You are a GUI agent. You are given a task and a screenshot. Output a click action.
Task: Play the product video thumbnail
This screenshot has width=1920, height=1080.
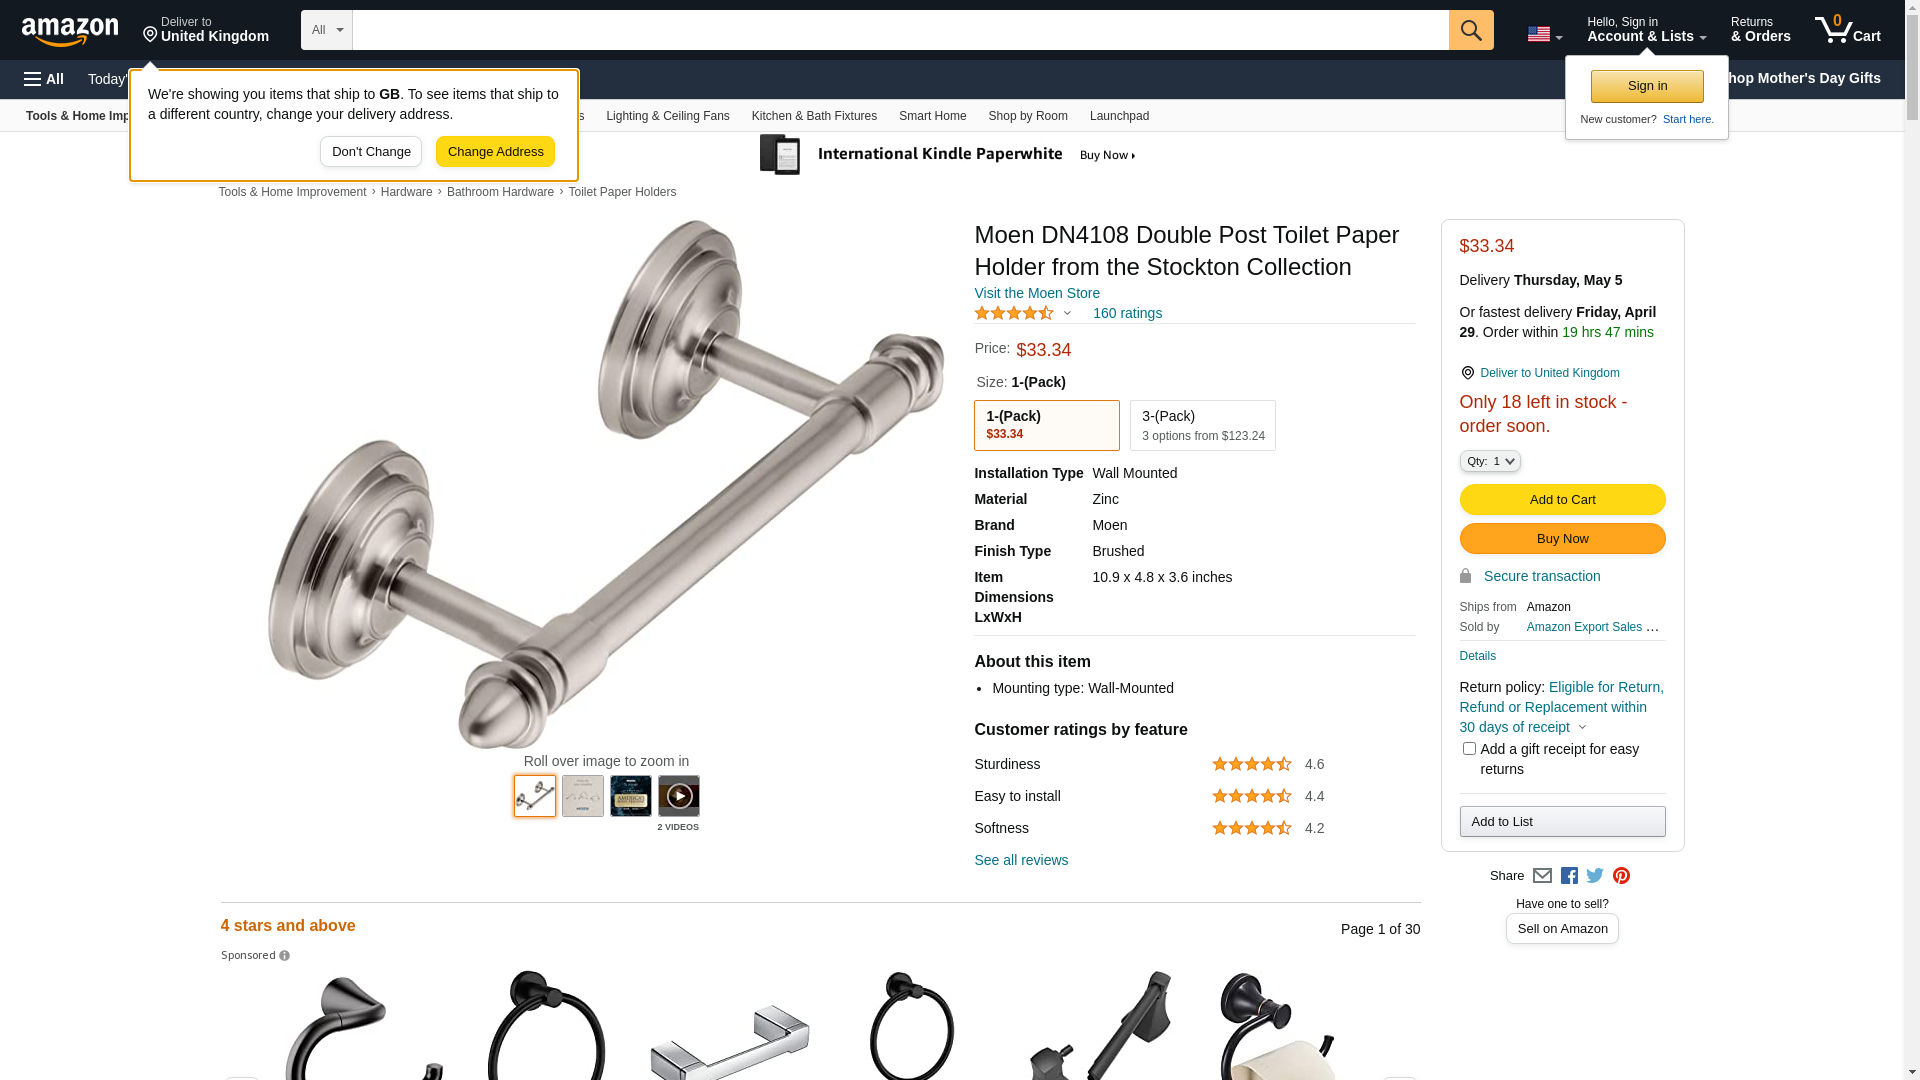679,796
